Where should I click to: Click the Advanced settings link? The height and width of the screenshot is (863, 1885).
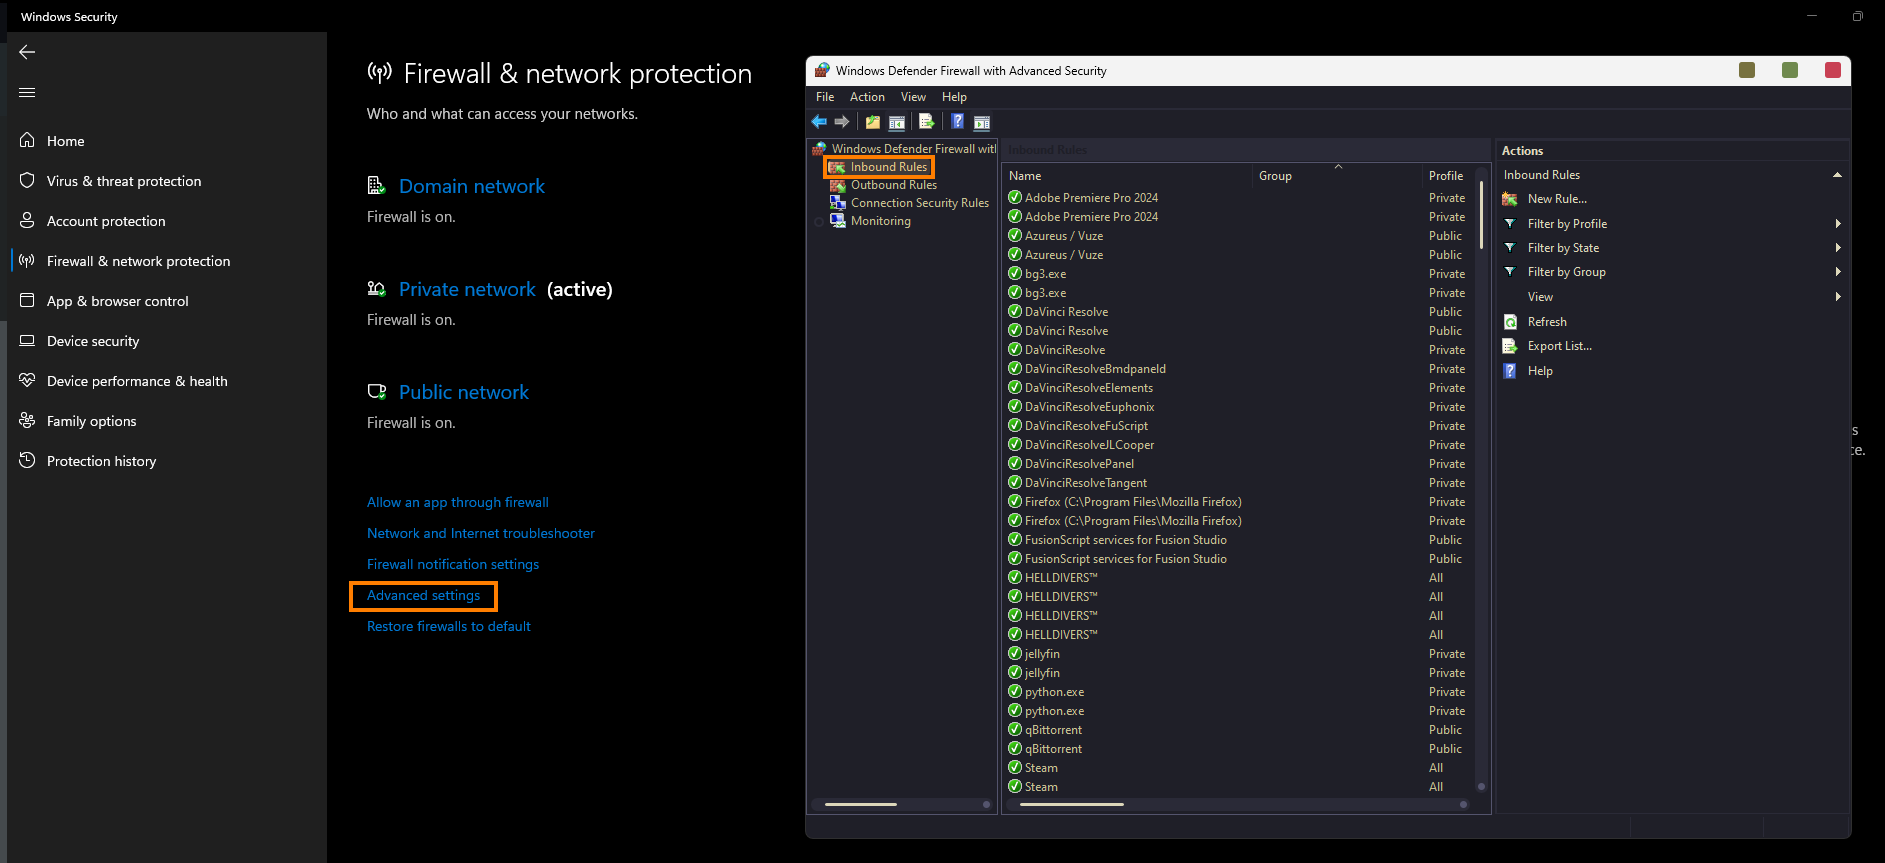pos(424,595)
